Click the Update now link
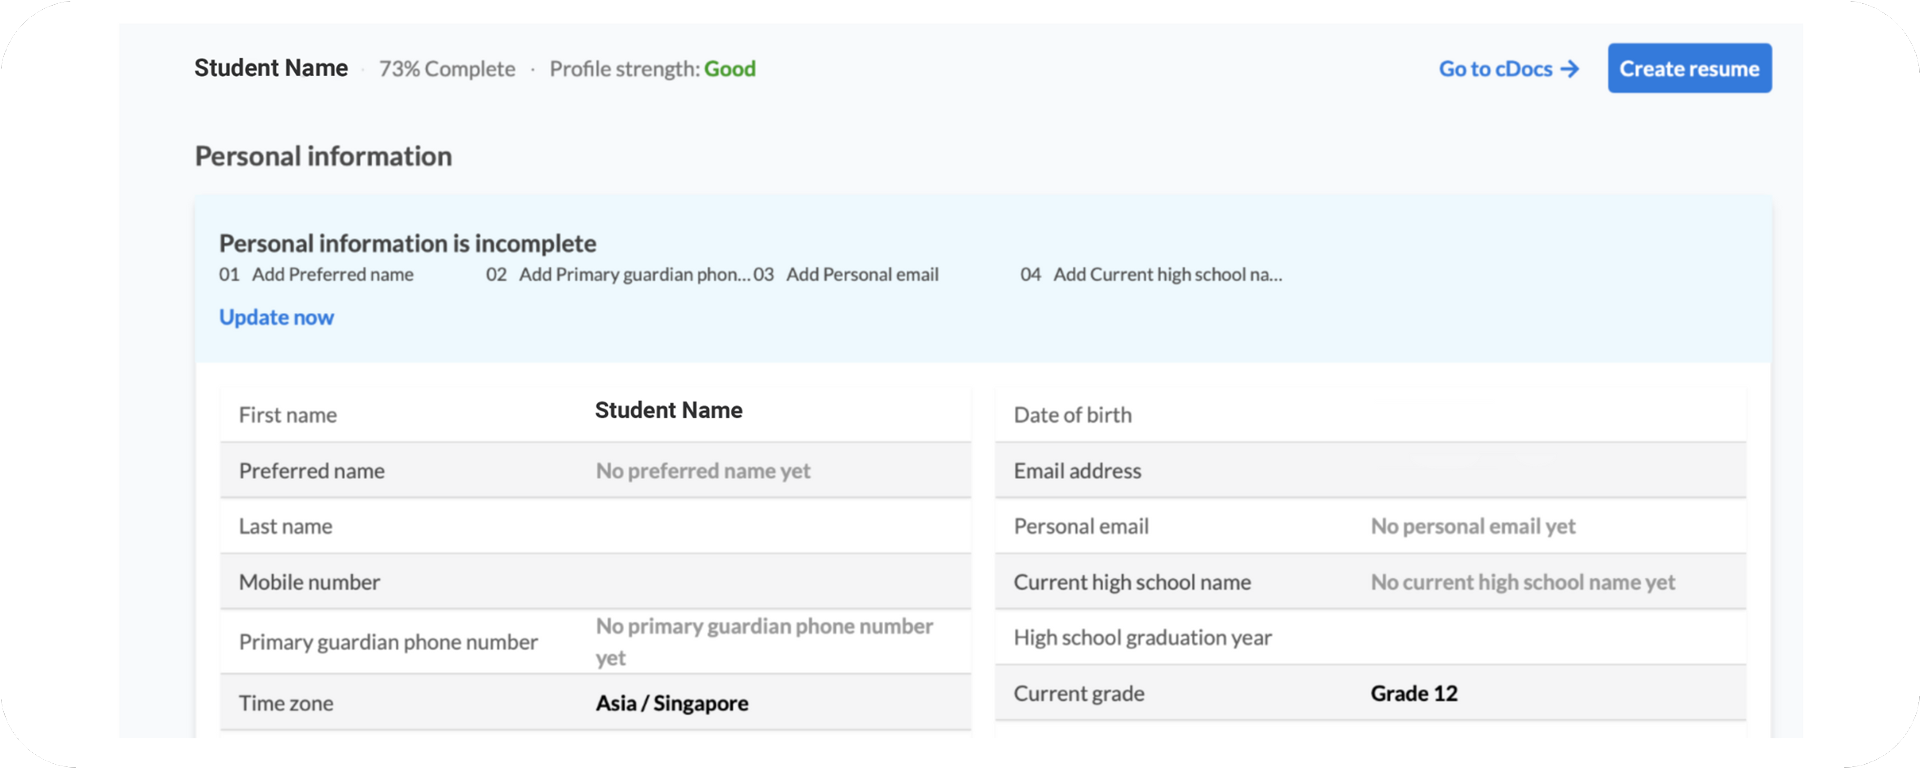1920x768 pixels. (x=276, y=317)
